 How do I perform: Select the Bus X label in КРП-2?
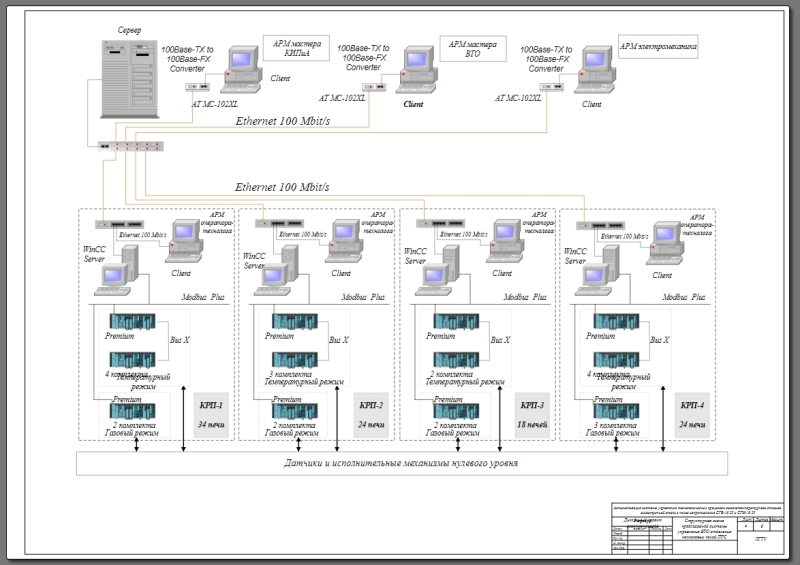(x=339, y=340)
